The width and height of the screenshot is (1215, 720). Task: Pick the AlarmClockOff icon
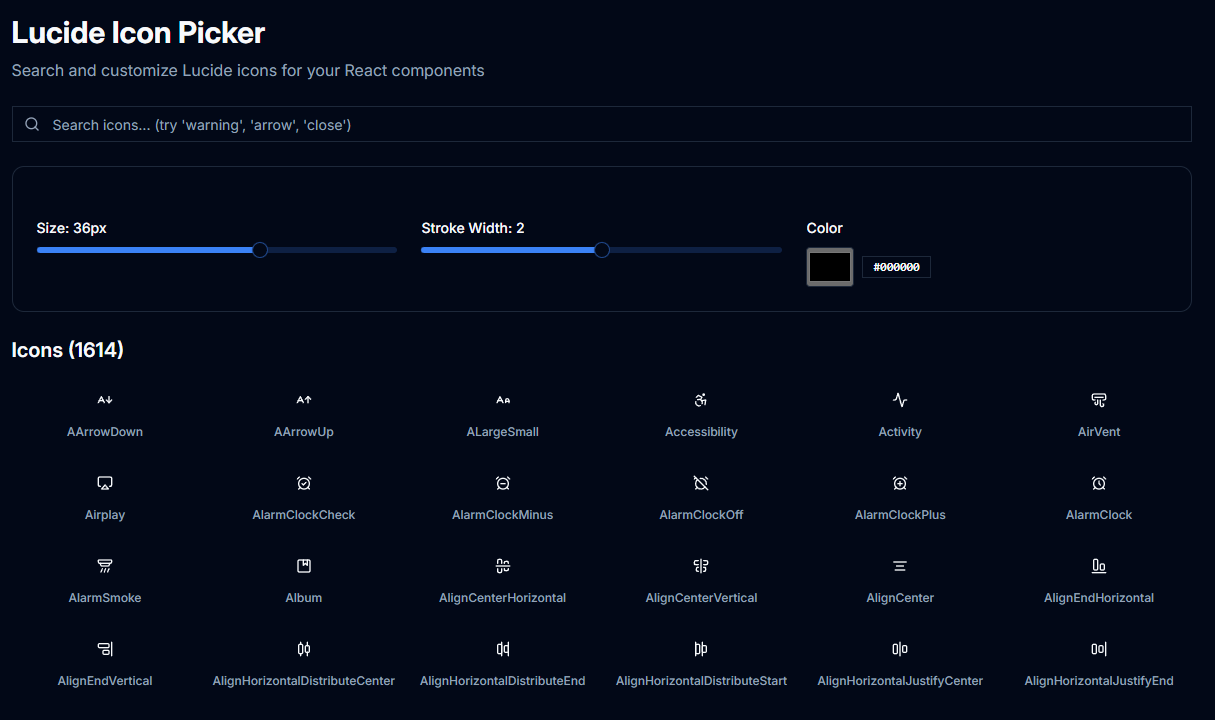(701, 483)
